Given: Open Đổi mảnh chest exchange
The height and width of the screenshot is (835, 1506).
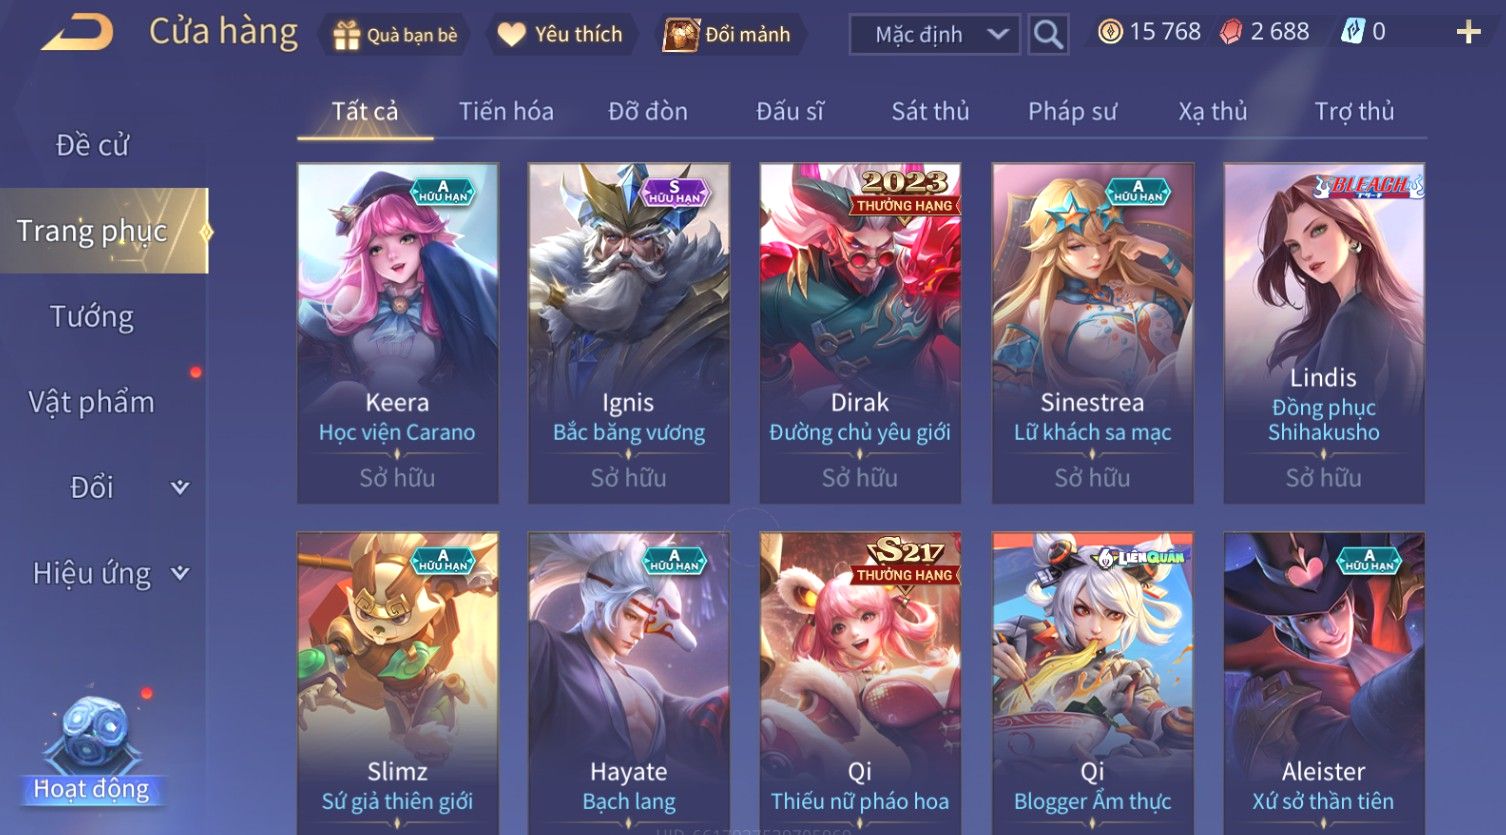Looking at the screenshot, I should (727, 35).
